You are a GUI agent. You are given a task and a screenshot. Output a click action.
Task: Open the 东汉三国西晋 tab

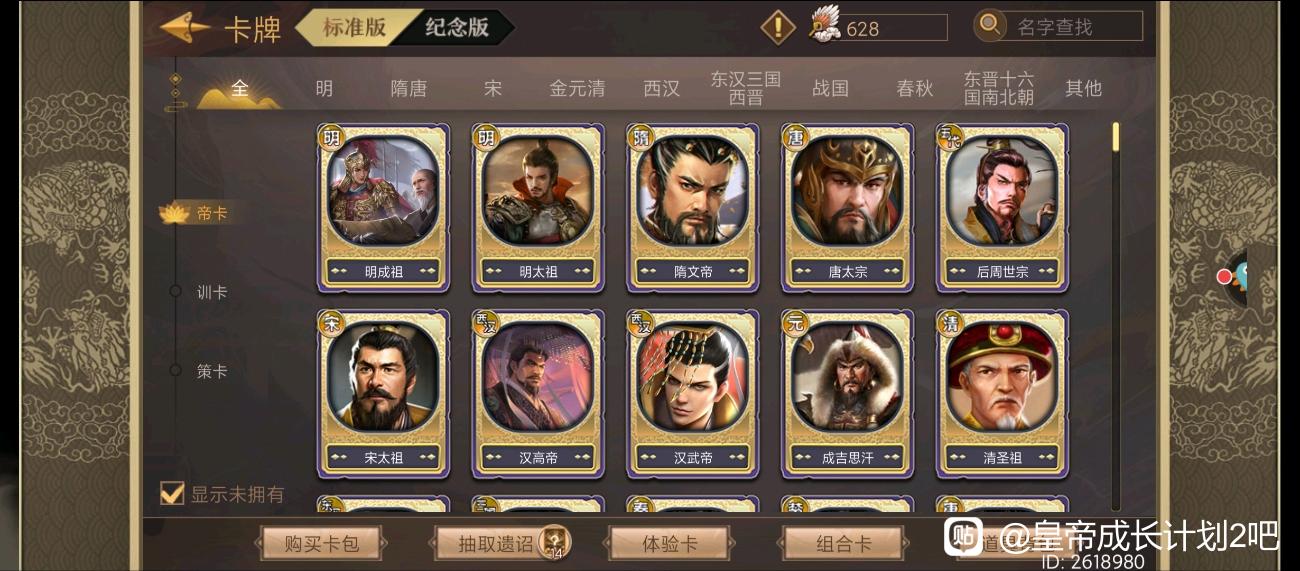coord(745,88)
